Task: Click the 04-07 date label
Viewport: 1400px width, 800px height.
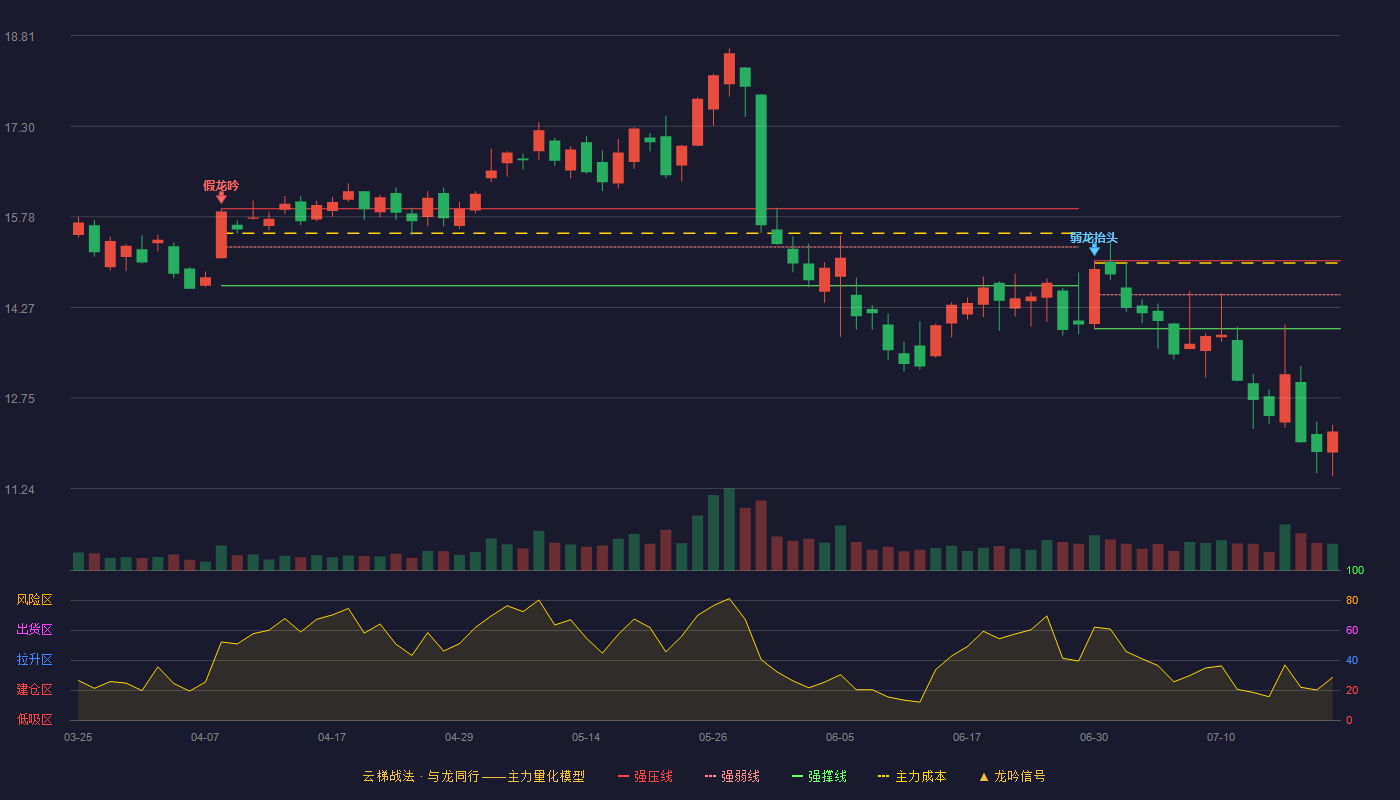Action: coord(205,737)
